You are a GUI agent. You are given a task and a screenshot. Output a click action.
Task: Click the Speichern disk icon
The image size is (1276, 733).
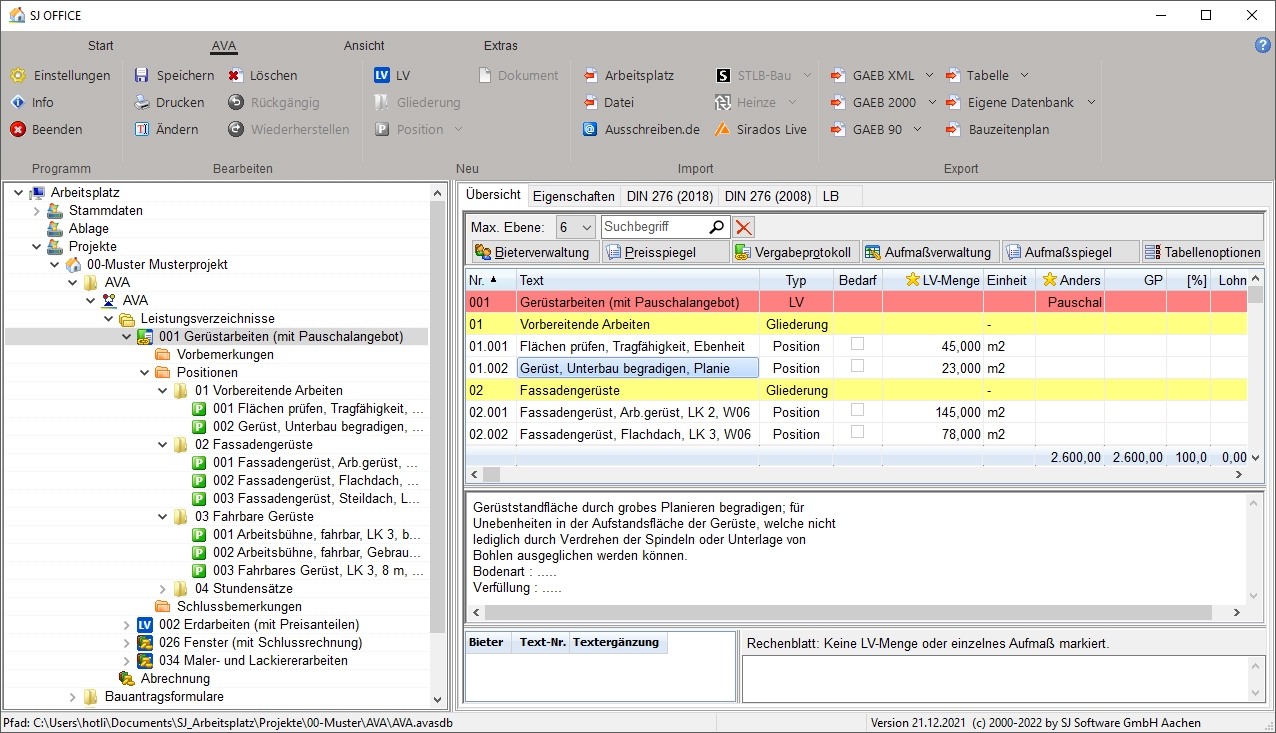pyautogui.click(x=142, y=75)
